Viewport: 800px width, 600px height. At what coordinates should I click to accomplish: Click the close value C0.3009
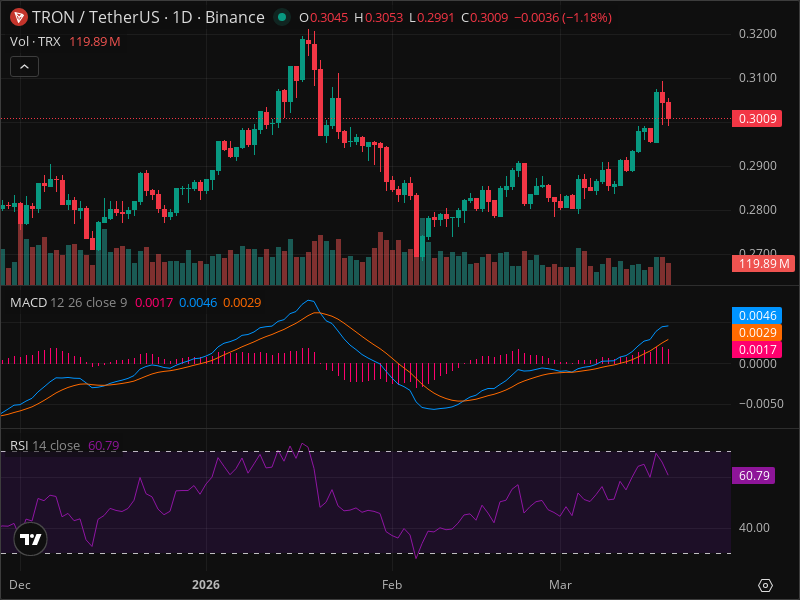pyautogui.click(x=485, y=18)
